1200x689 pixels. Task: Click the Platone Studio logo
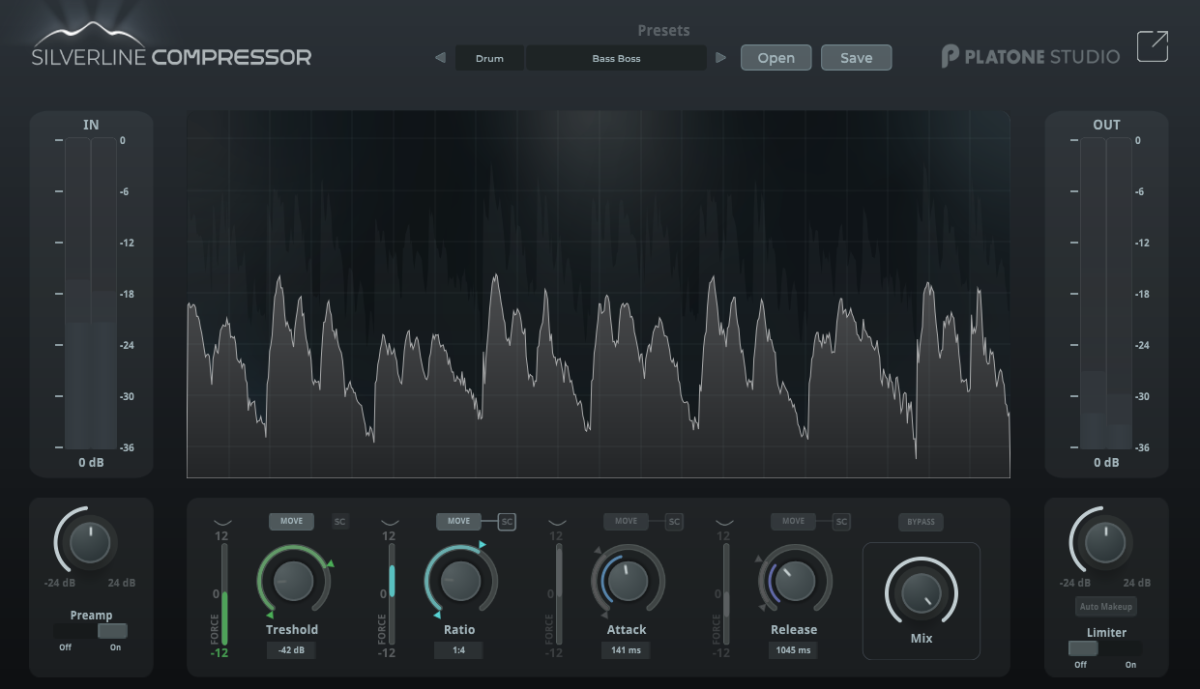1030,57
